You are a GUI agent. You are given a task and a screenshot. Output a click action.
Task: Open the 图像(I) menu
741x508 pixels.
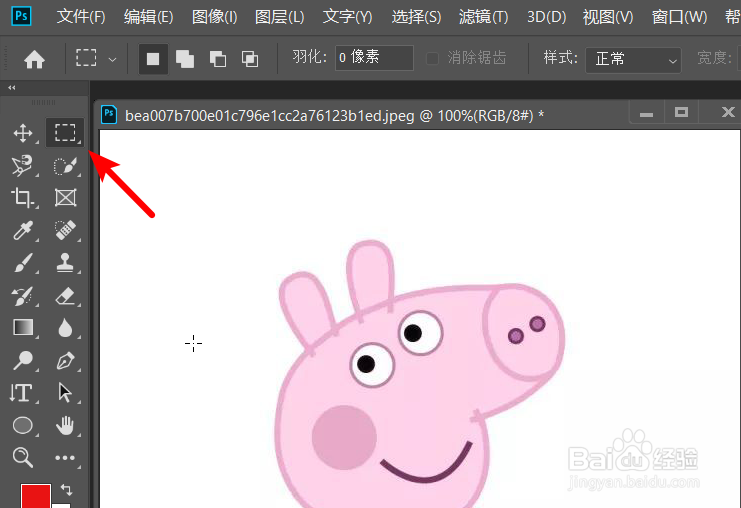tap(215, 17)
